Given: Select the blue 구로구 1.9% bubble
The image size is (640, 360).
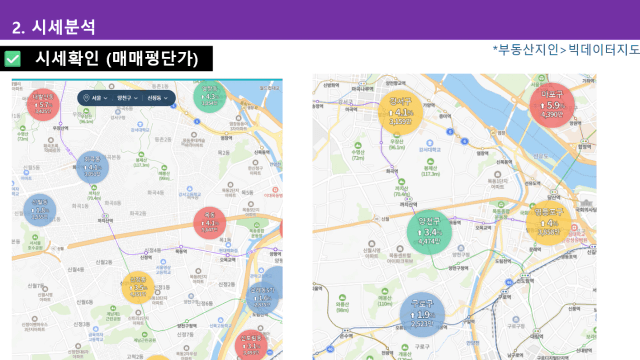Looking at the screenshot, I should click(422, 315).
